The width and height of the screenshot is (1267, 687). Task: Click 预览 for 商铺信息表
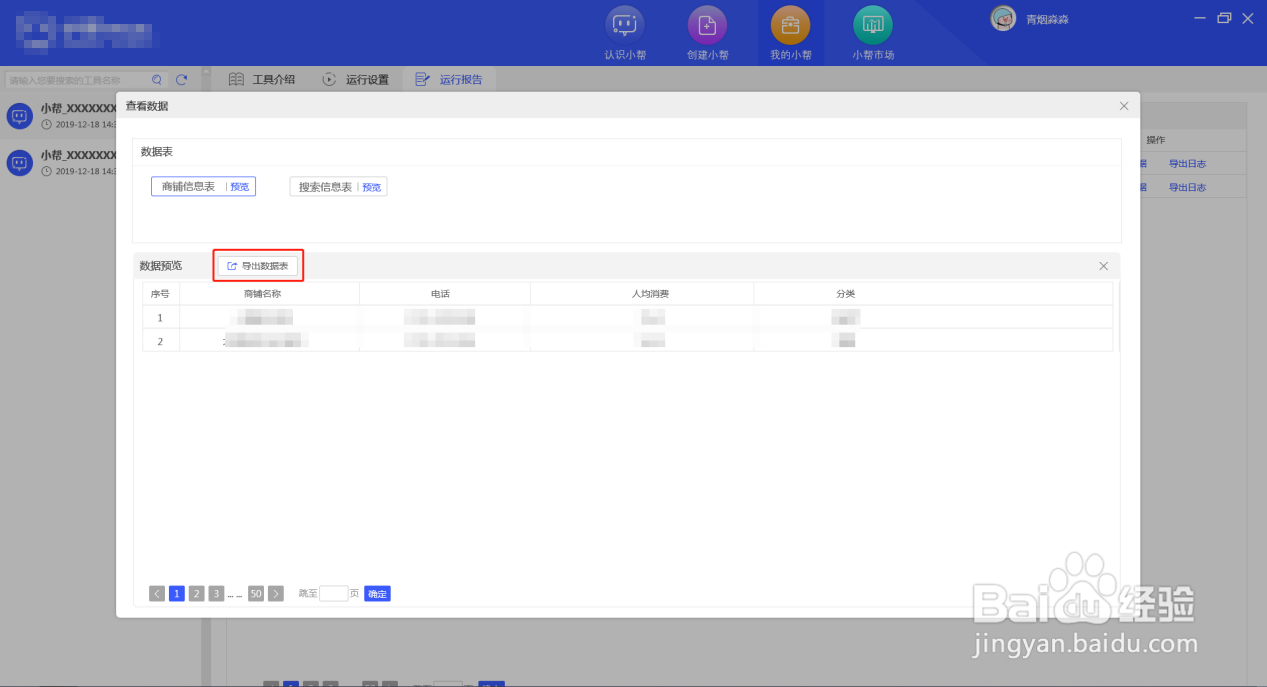[240, 187]
